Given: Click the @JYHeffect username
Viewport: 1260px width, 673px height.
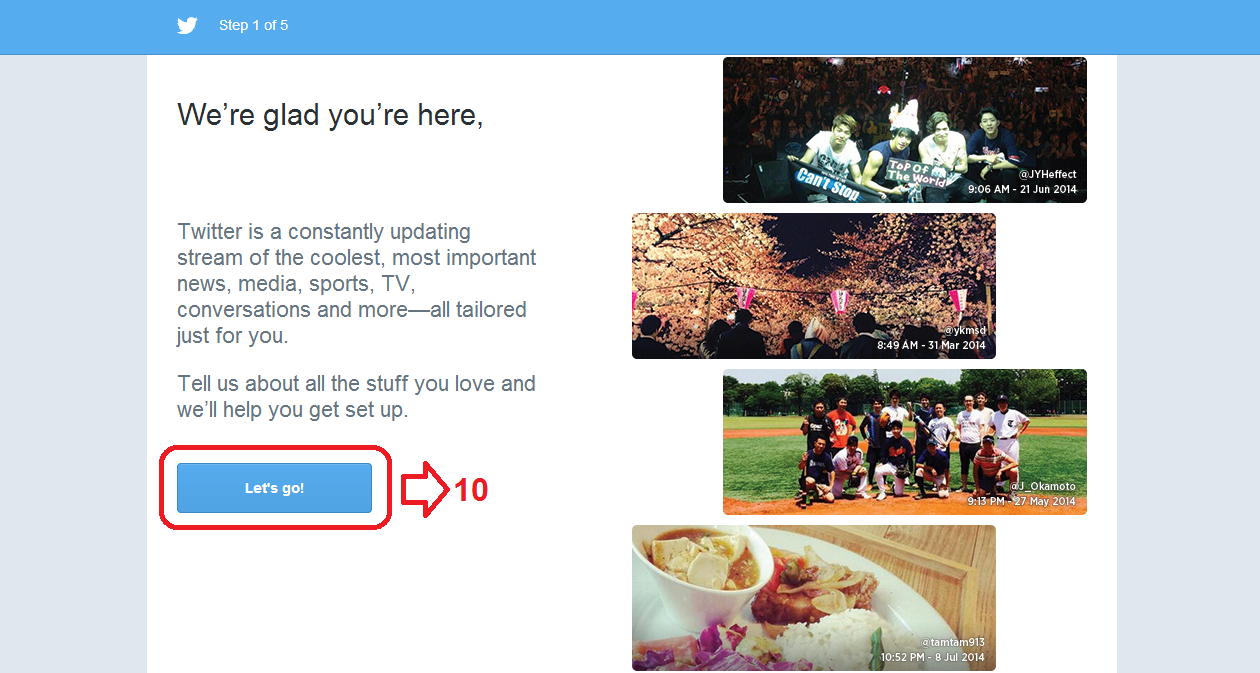Looking at the screenshot, I should (1048, 175).
